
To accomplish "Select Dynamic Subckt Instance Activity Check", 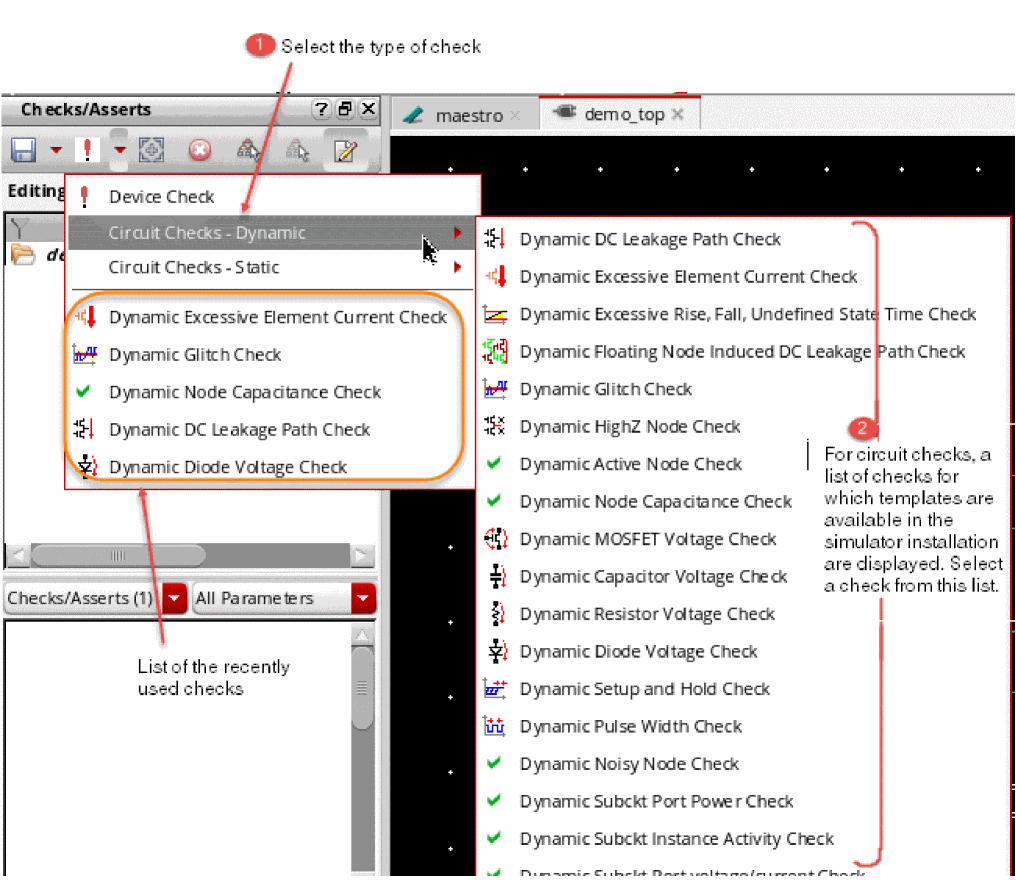I will 743,839.
